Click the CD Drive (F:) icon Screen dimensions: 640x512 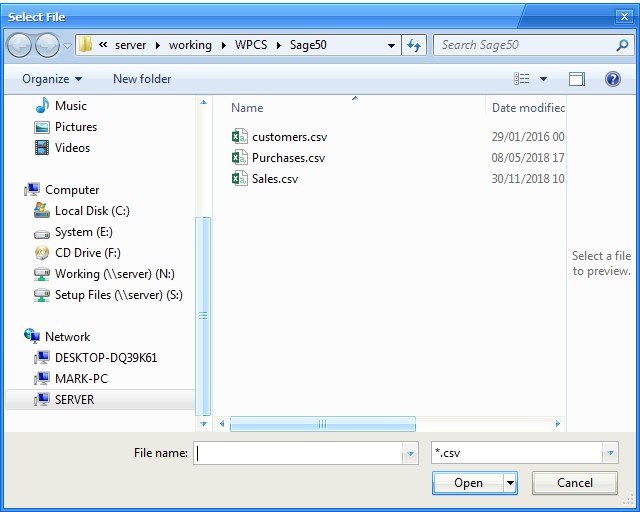pyautogui.click(x=42, y=253)
